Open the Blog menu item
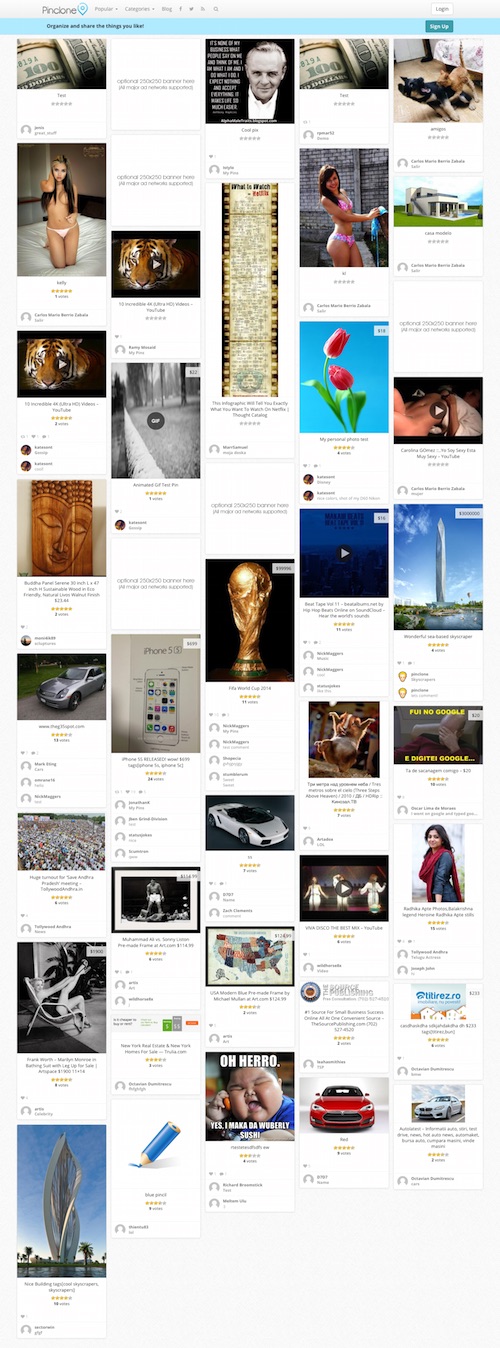 pos(167,9)
